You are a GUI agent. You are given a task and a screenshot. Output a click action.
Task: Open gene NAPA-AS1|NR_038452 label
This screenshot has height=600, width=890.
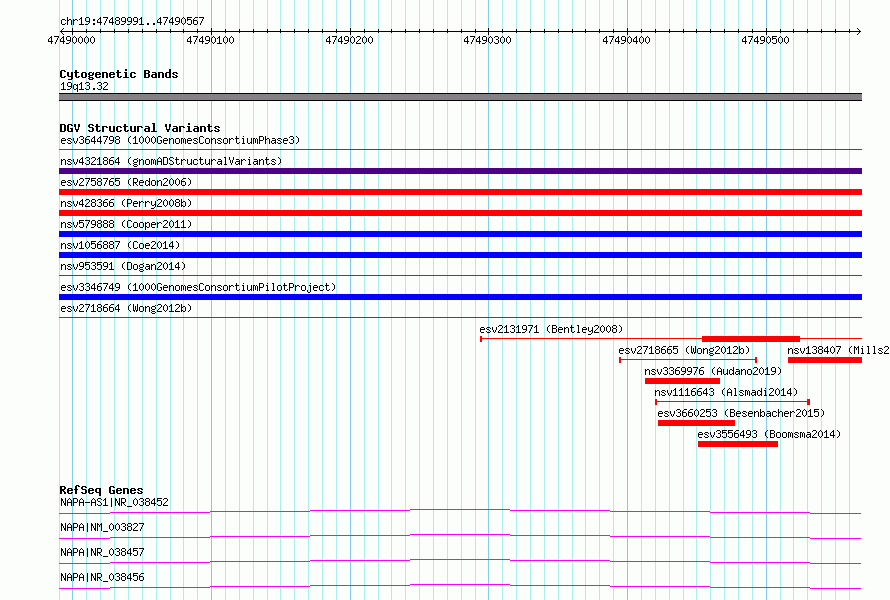(x=114, y=502)
